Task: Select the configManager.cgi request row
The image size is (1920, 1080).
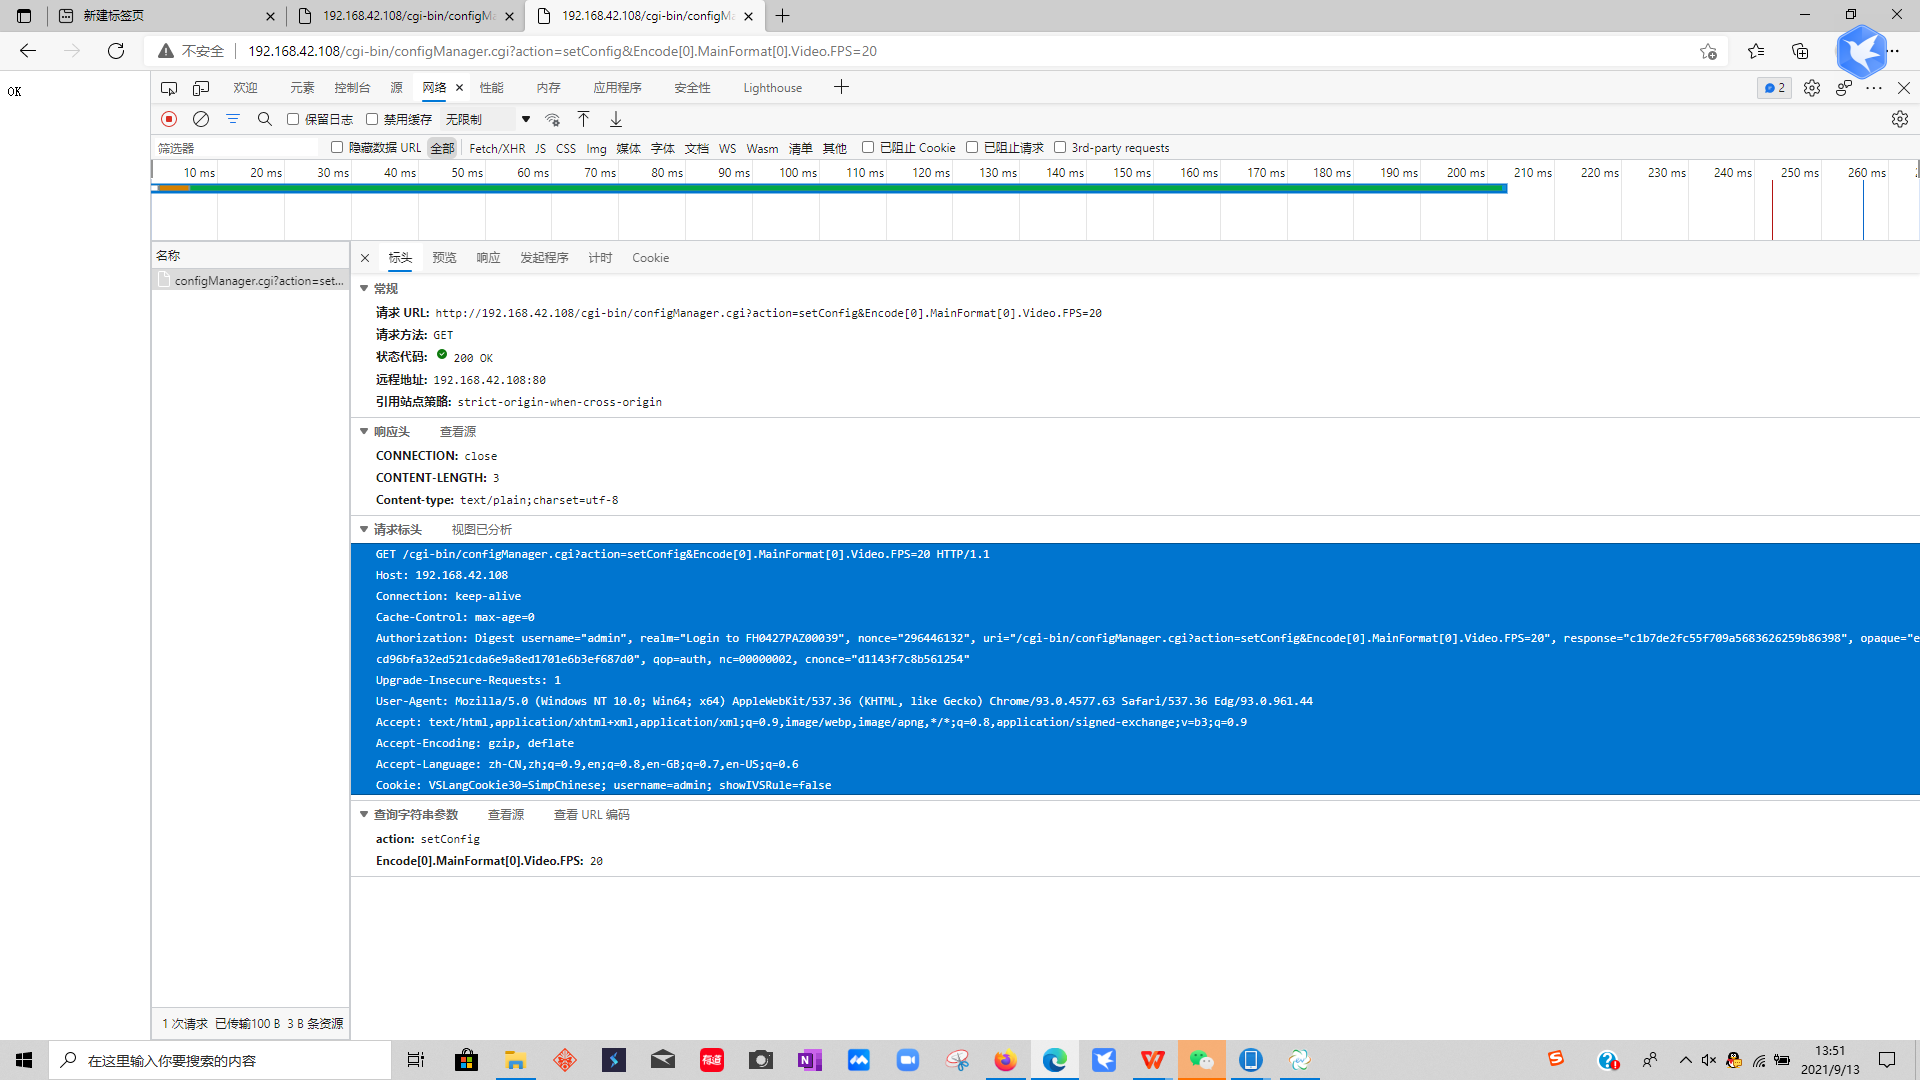Action: point(258,281)
